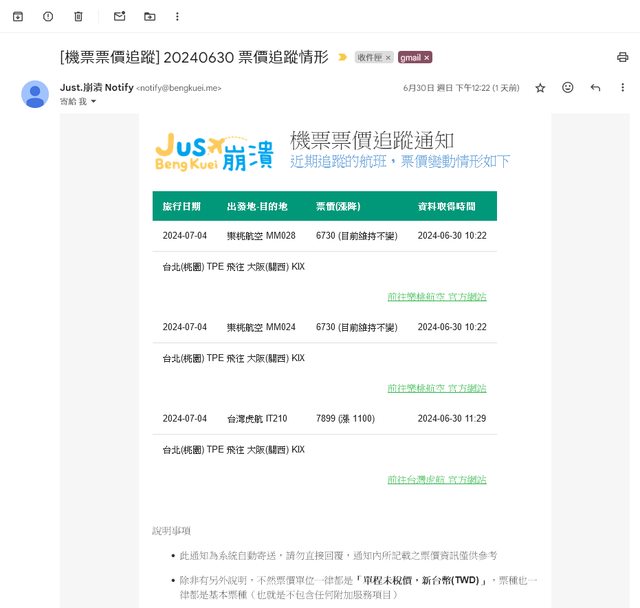Add an emoji reaction to the message
This screenshot has height=608, width=640.
click(568, 88)
